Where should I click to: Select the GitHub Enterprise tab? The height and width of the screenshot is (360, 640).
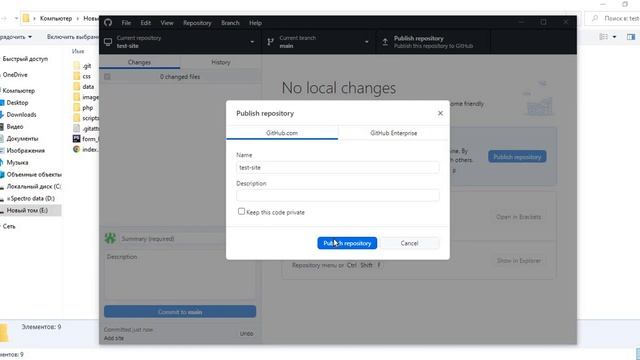393,133
